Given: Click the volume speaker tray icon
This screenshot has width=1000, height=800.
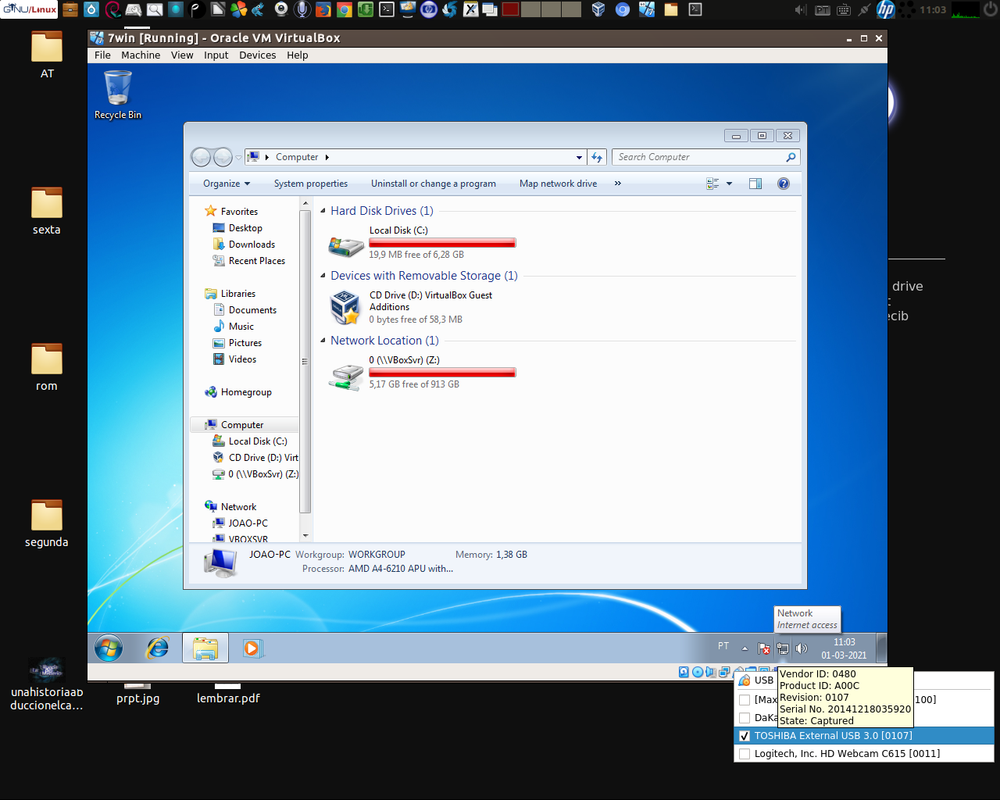Looking at the screenshot, I should coord(802,649).
